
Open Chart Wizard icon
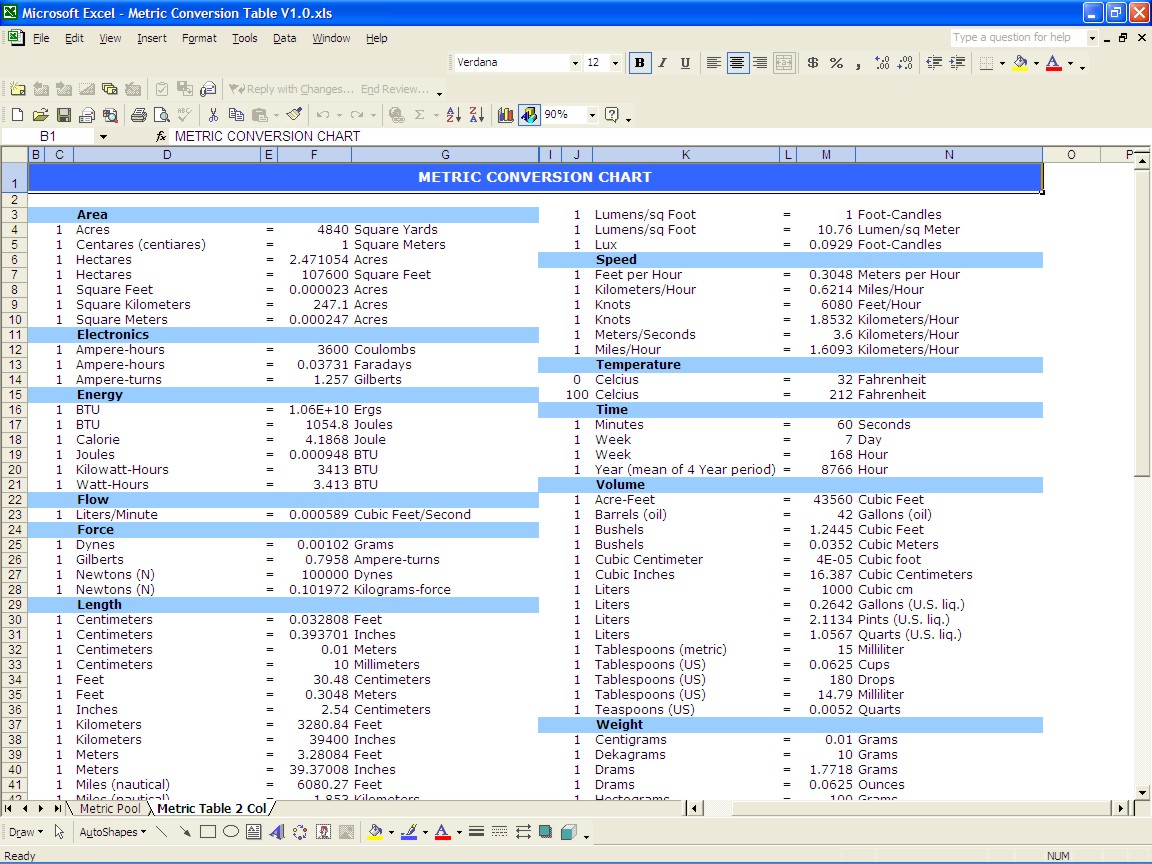click(505, 115)
